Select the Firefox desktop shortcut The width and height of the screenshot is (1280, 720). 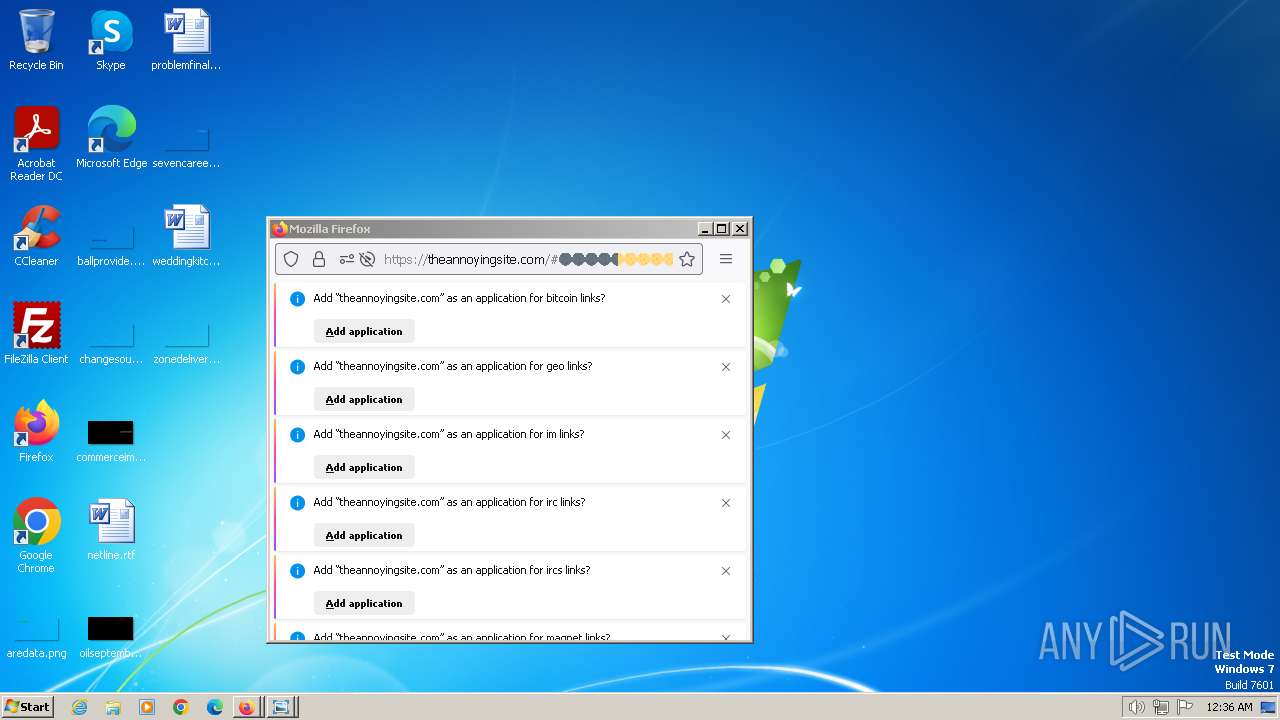(36, 432)
